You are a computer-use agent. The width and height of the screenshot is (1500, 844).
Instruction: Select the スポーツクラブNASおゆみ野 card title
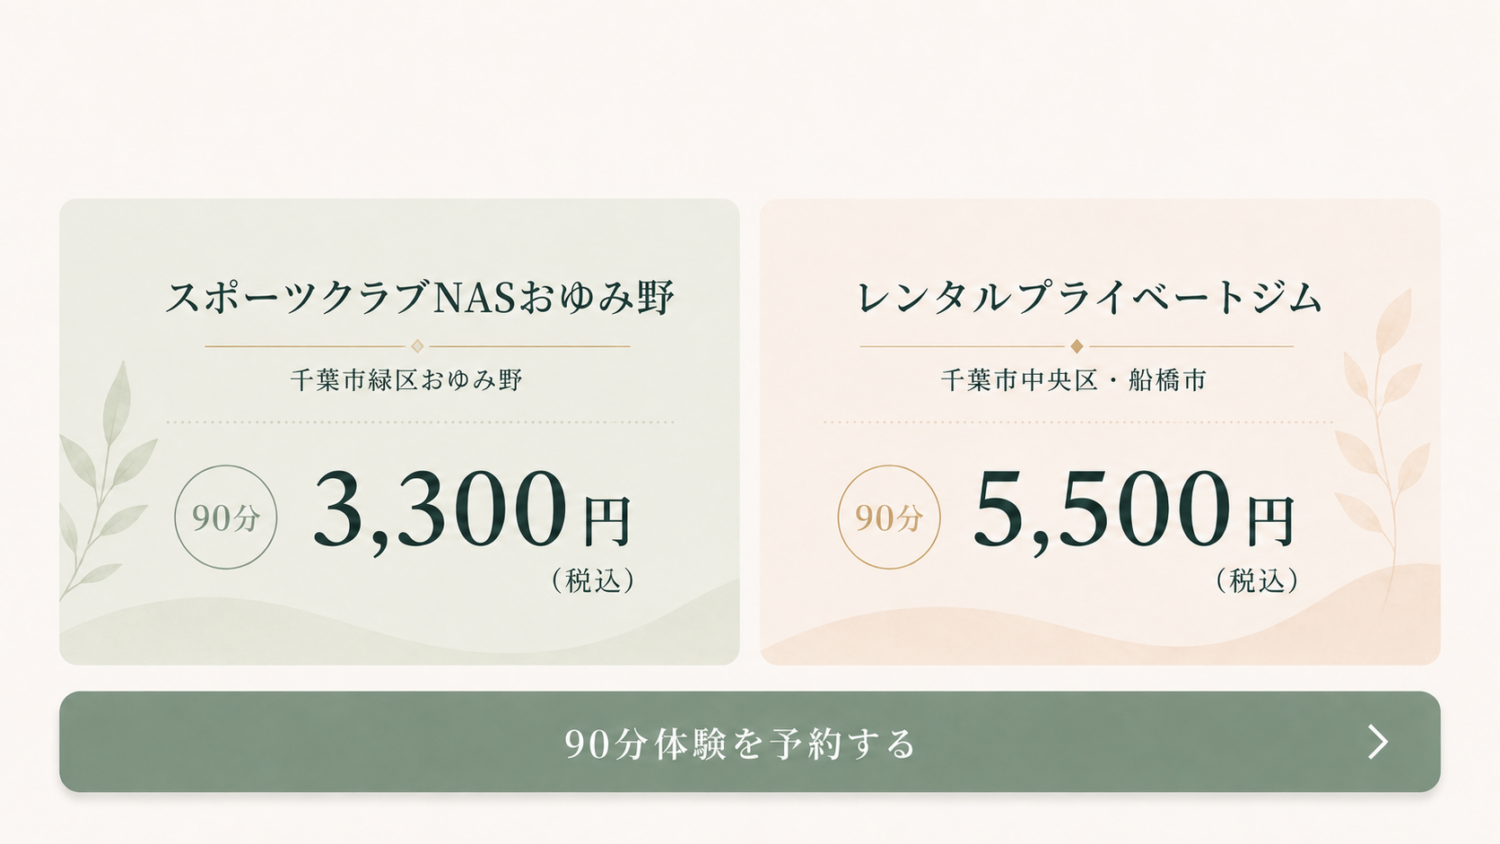pos(420,297)
